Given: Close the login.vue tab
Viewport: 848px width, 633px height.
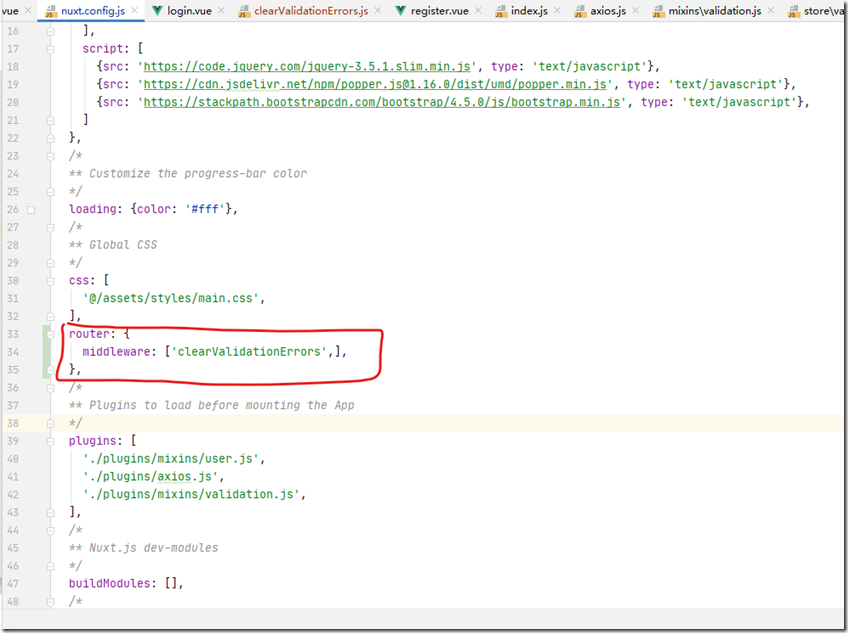Looking at the screenshot, I should [x=221, y=10].
